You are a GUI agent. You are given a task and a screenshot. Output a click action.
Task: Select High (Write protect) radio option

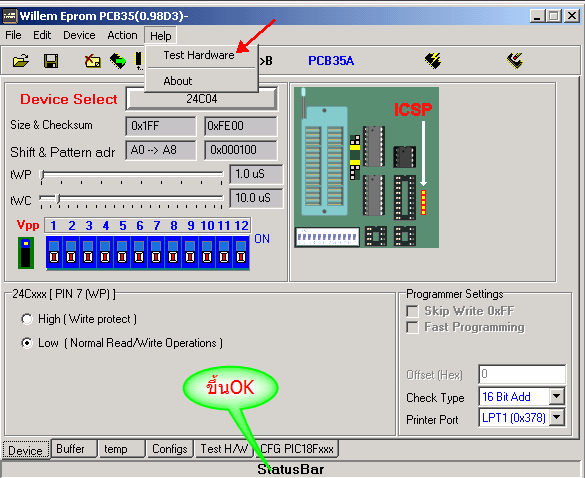pyautogui.click(x=27, y=319)
